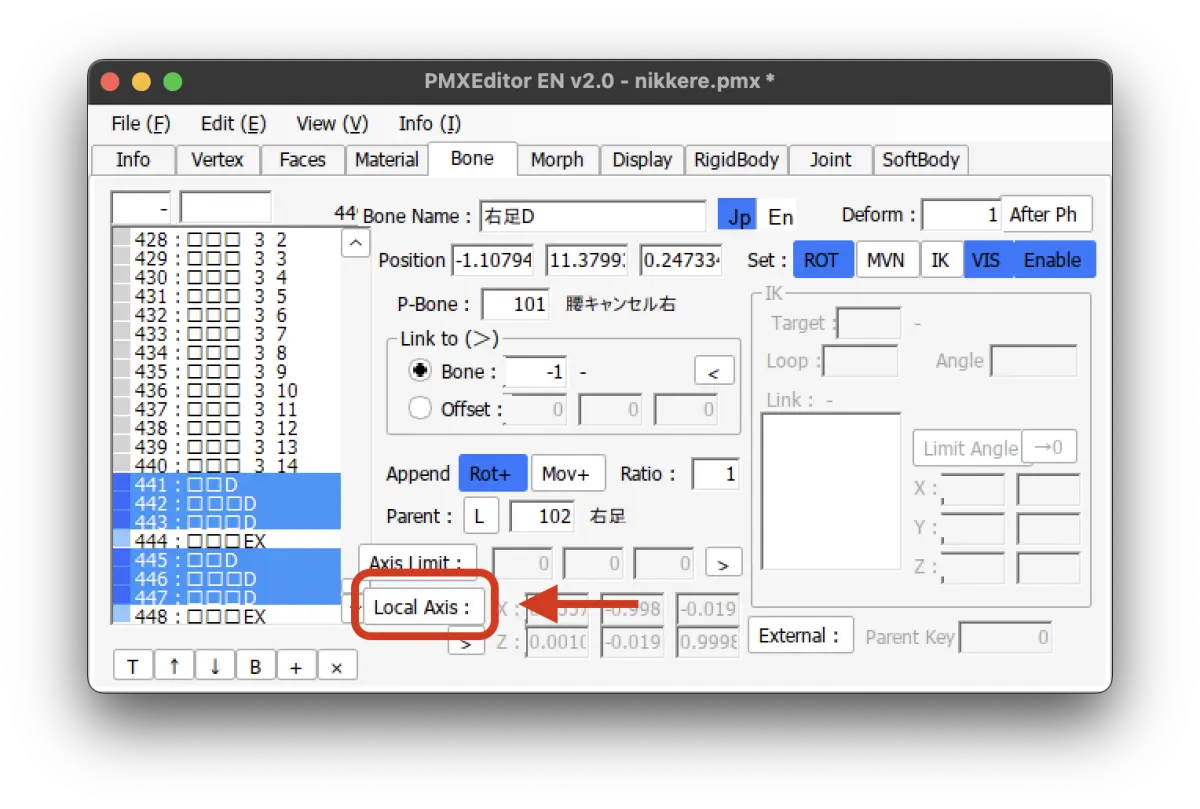The image size is (1200, 809).
Task: Toggle the VIS flag
Action: point(986,260)
